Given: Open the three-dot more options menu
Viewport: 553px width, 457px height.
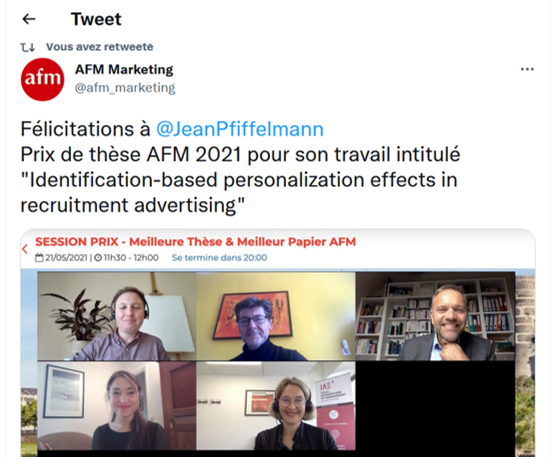Looking at the screenshot, I should coord(527,69).
